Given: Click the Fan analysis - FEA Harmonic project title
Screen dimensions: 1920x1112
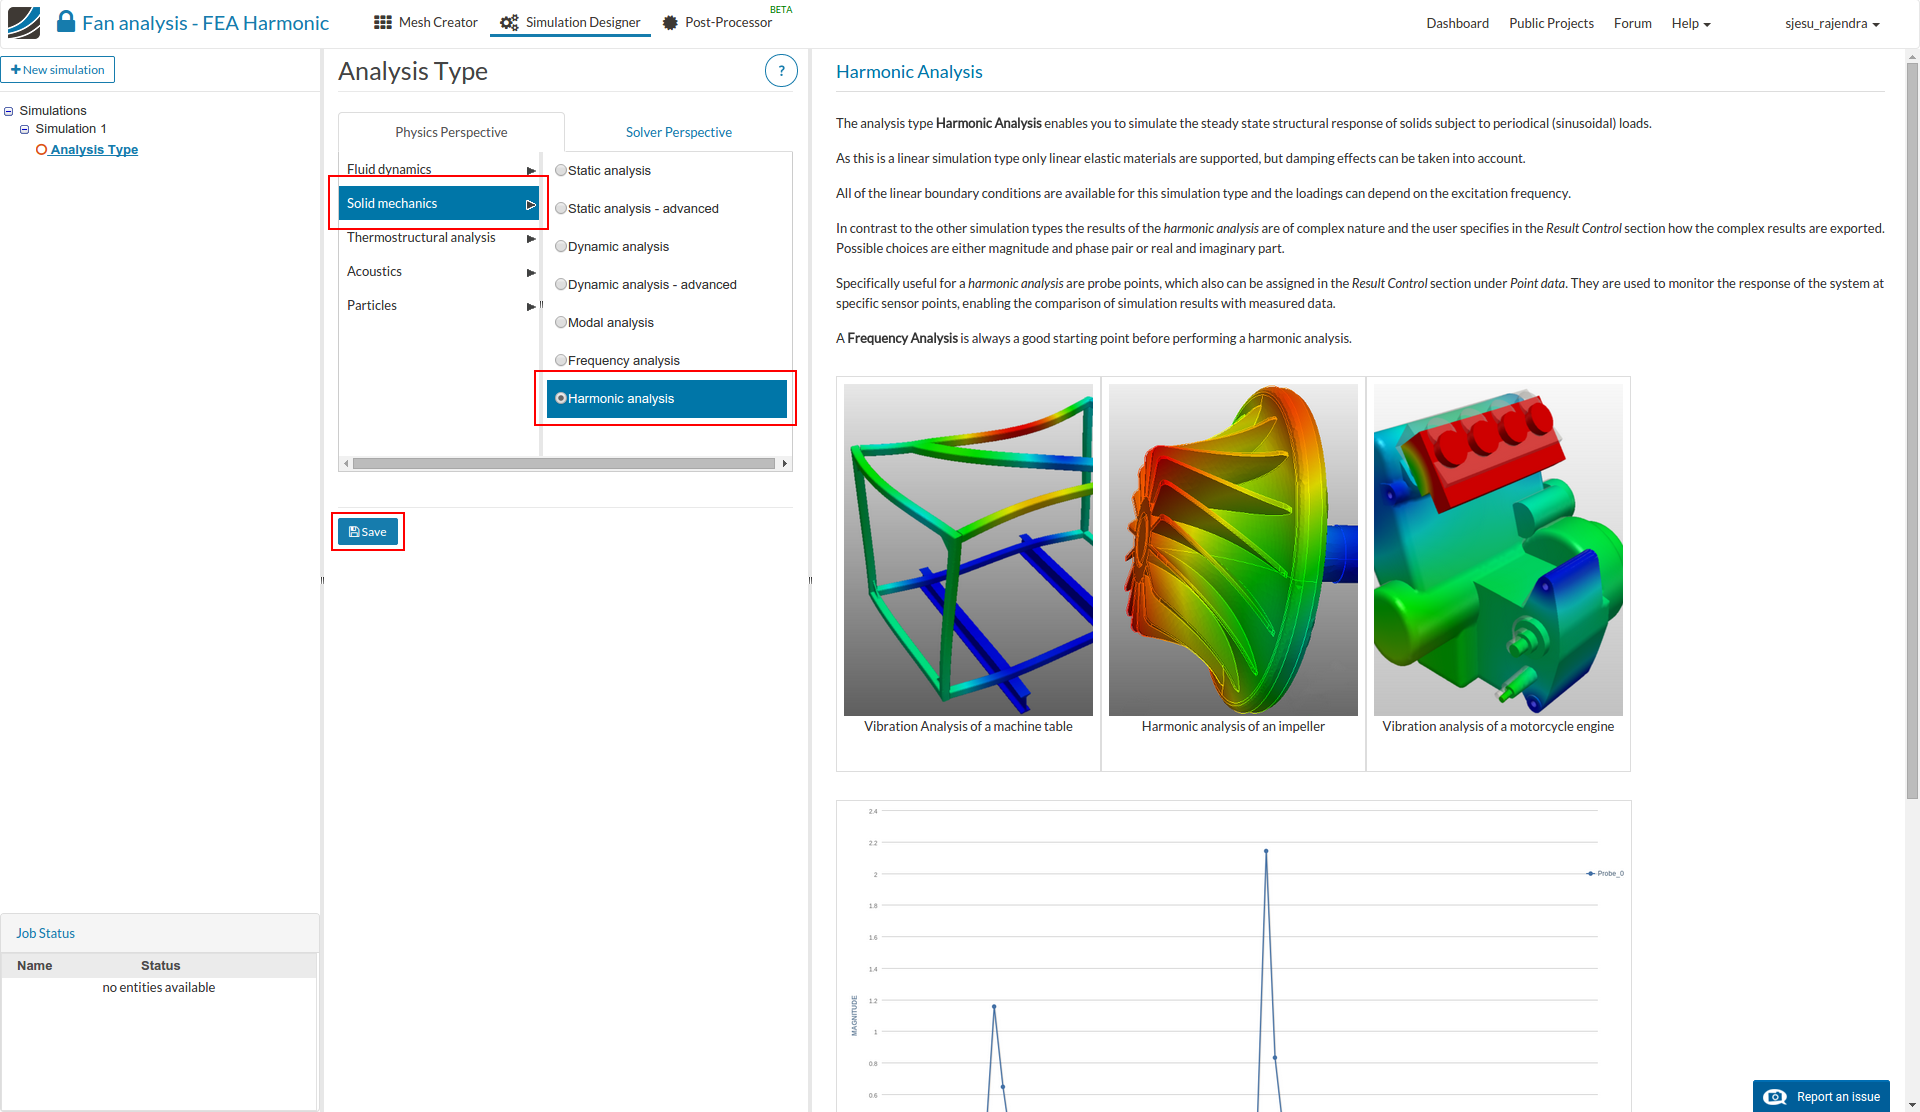Looking at the screenshot, I should [205, 22].
